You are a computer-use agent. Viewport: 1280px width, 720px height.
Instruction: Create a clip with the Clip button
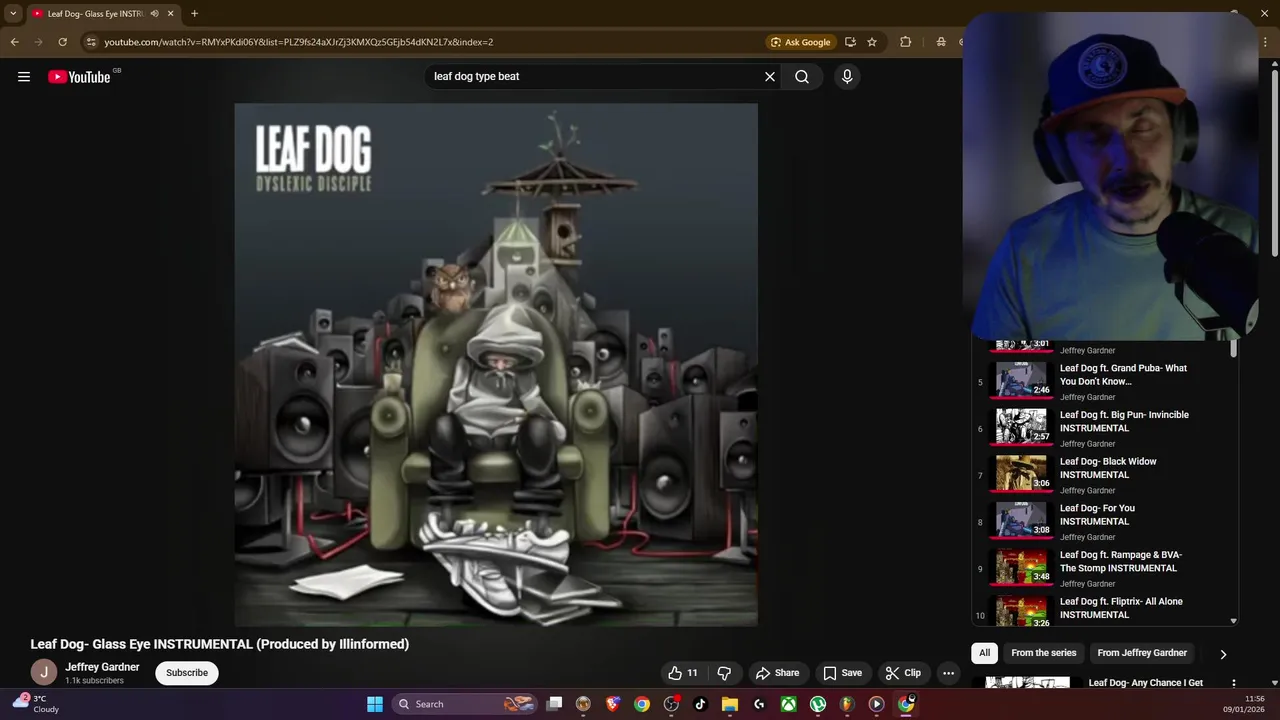903,673
